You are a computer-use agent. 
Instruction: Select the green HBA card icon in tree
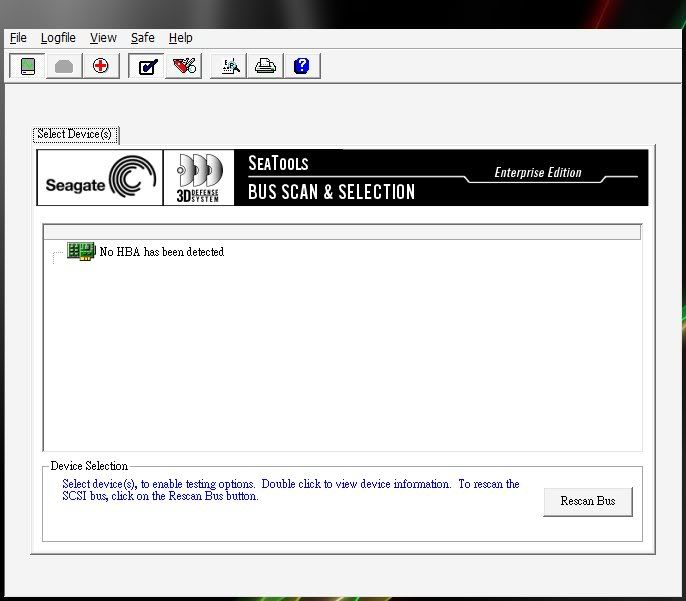(81, 251)
